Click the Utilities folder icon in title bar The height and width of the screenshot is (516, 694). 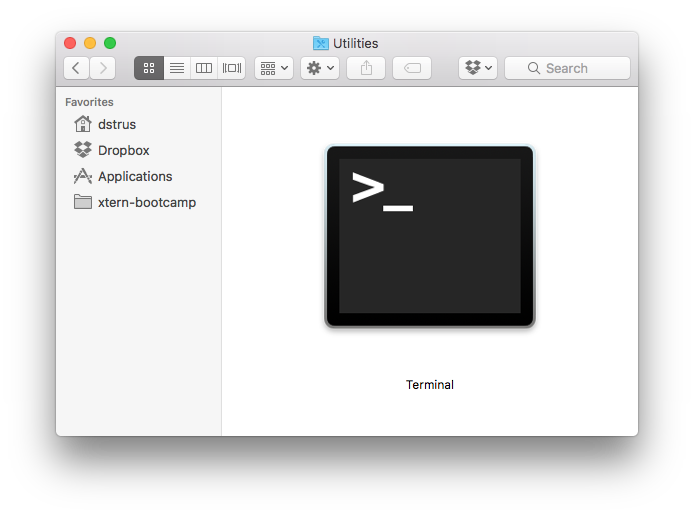321,43
